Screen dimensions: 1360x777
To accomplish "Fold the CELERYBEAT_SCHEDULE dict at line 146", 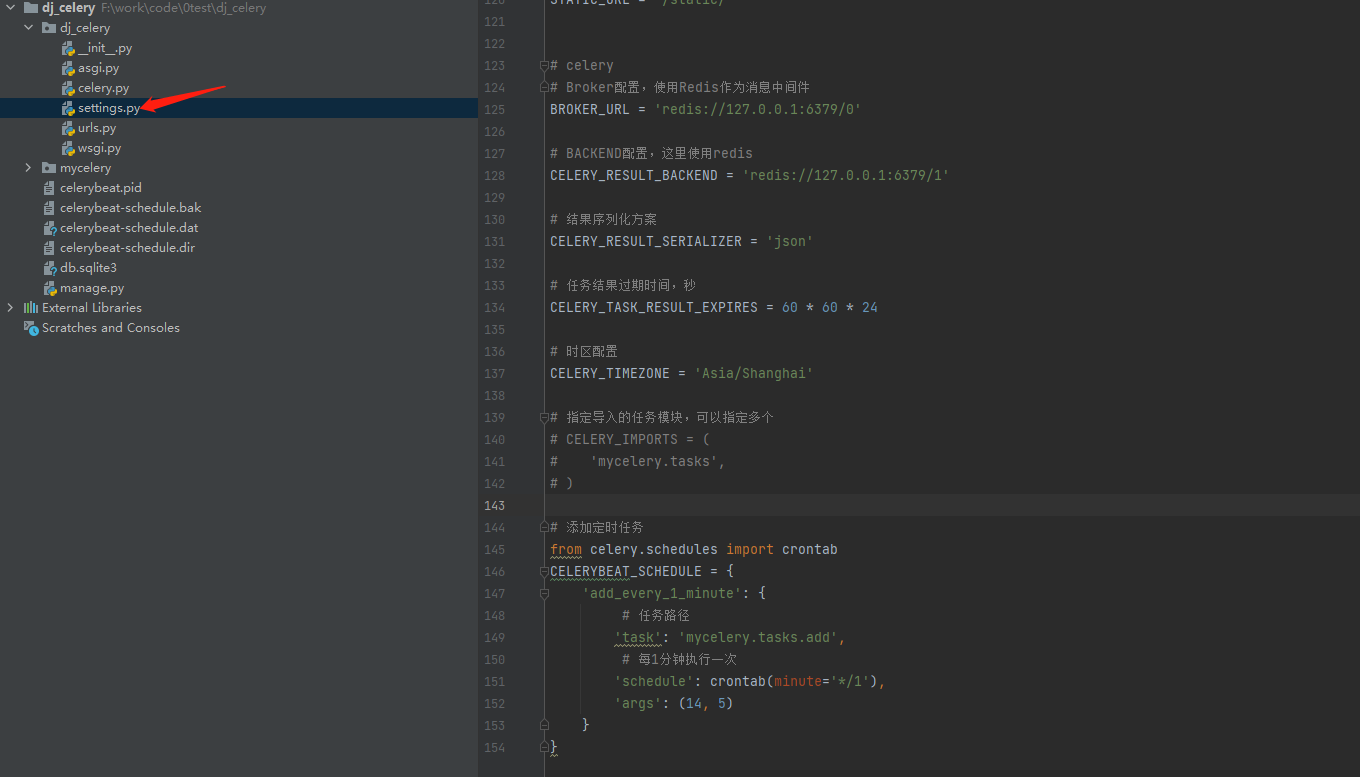I will click(x=544, y=572).
